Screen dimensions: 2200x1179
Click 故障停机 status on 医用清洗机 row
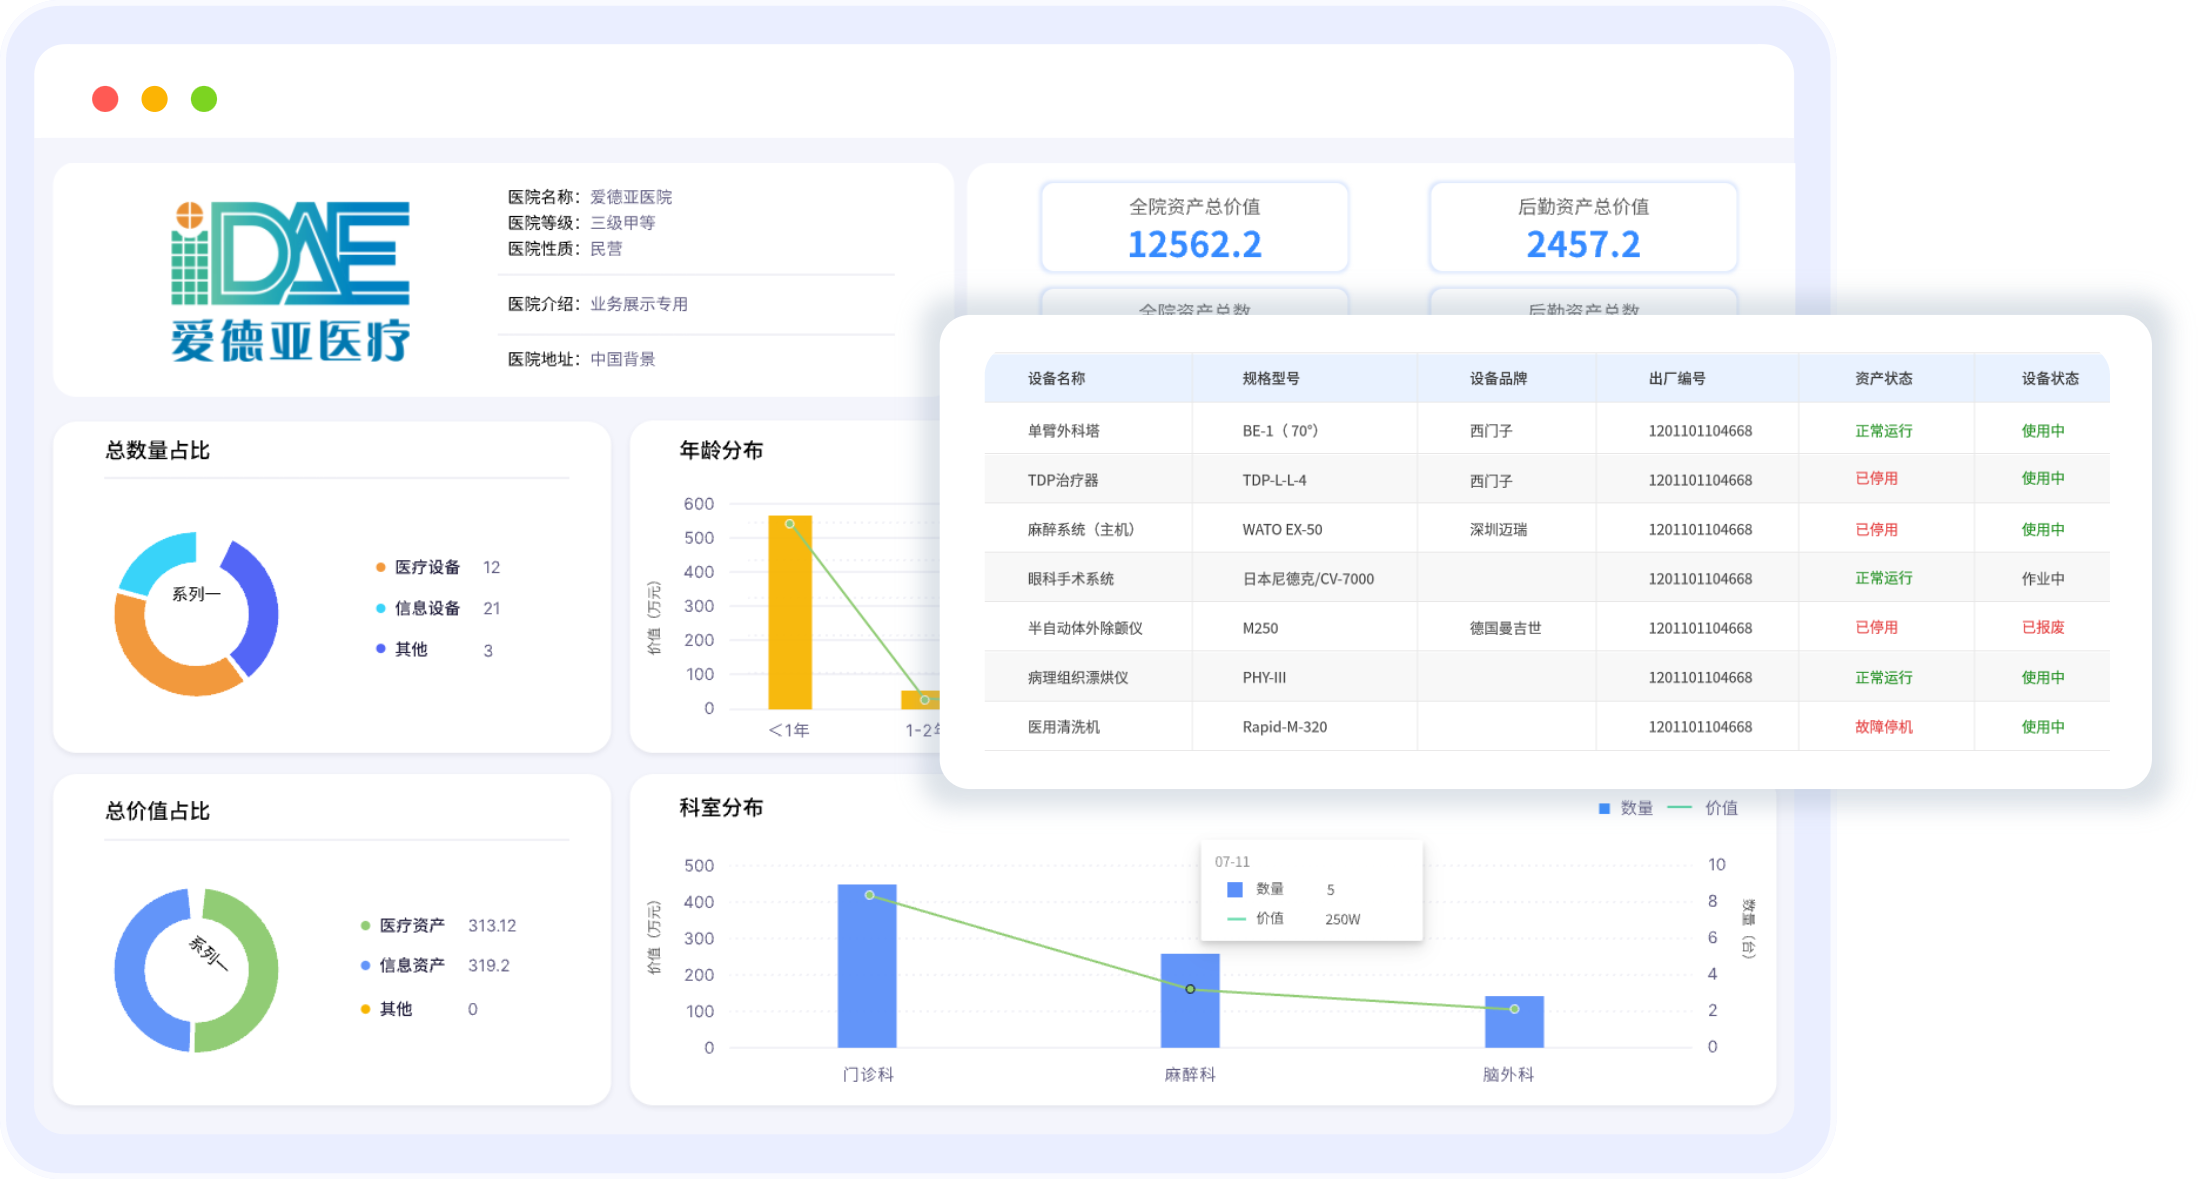click(x=1883, y=727)
